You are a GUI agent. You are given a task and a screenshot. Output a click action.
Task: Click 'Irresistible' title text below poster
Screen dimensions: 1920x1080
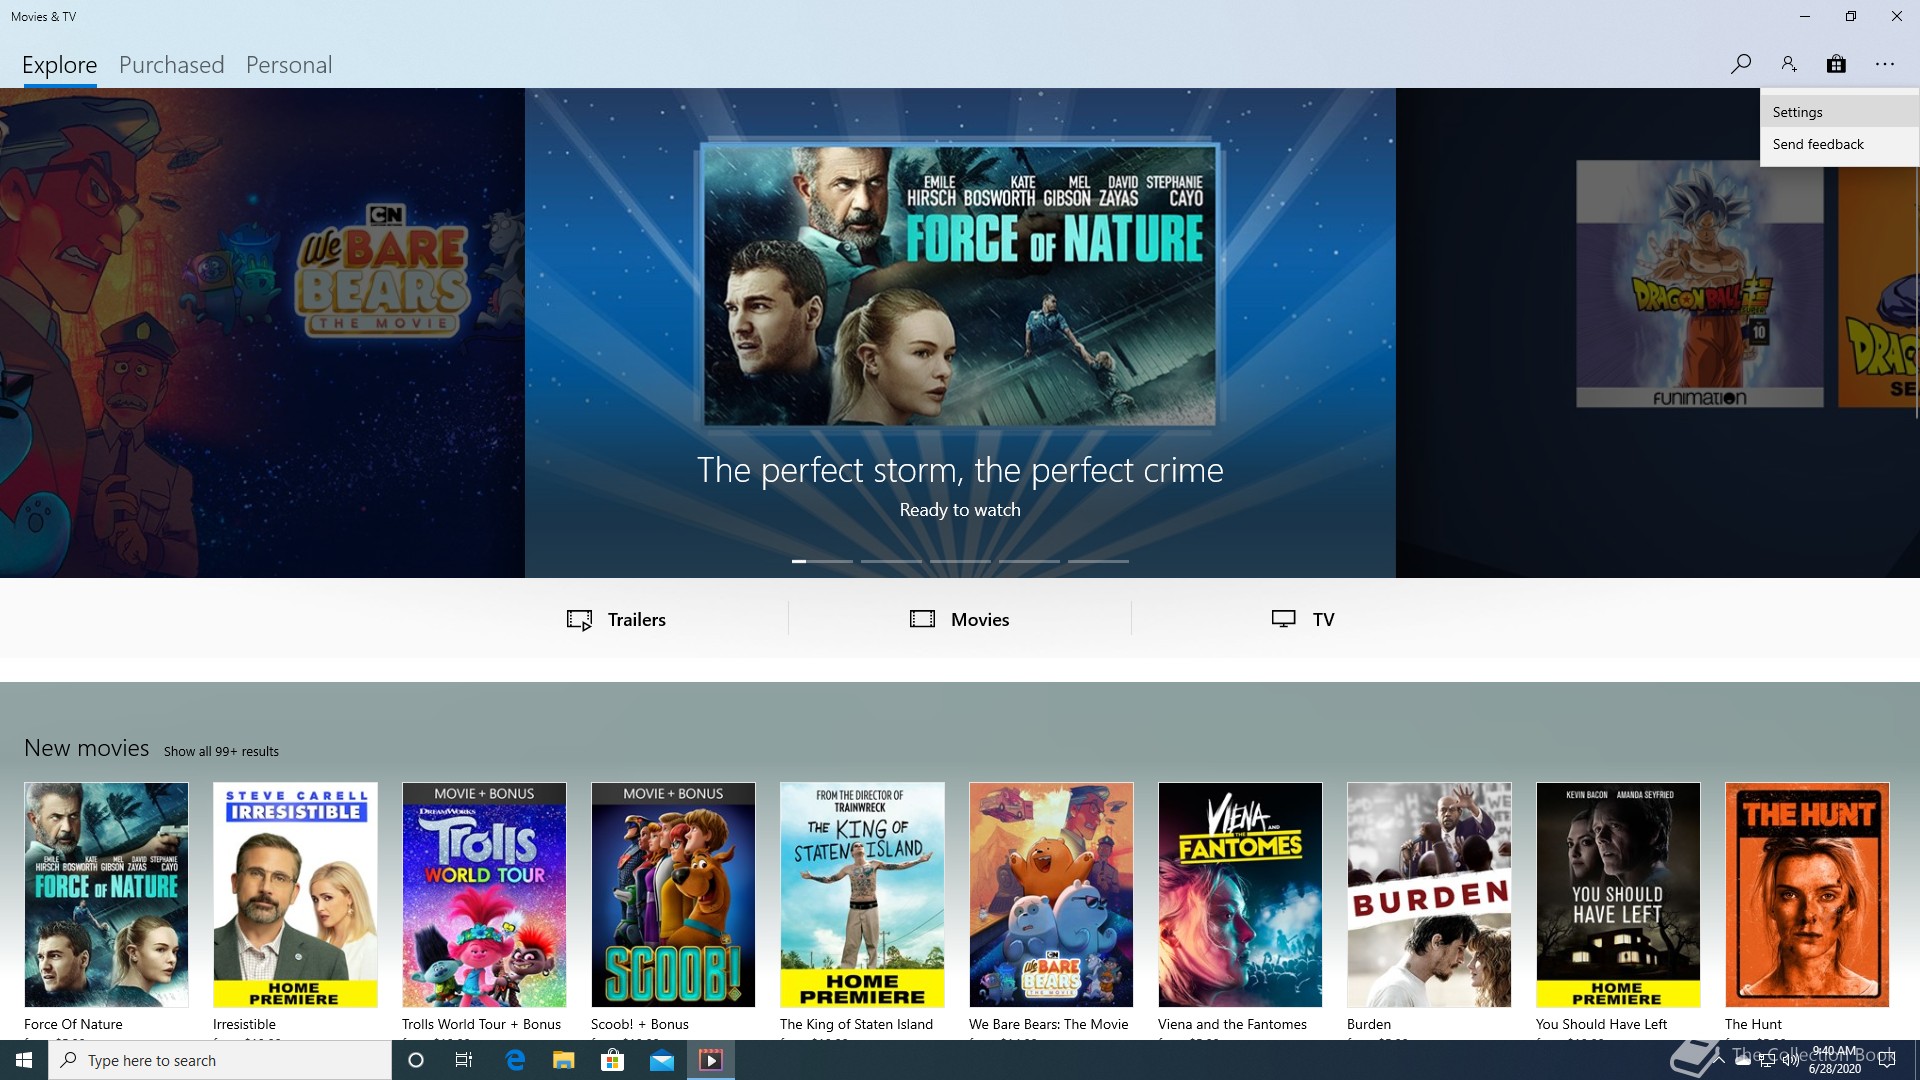(244, 1024)
